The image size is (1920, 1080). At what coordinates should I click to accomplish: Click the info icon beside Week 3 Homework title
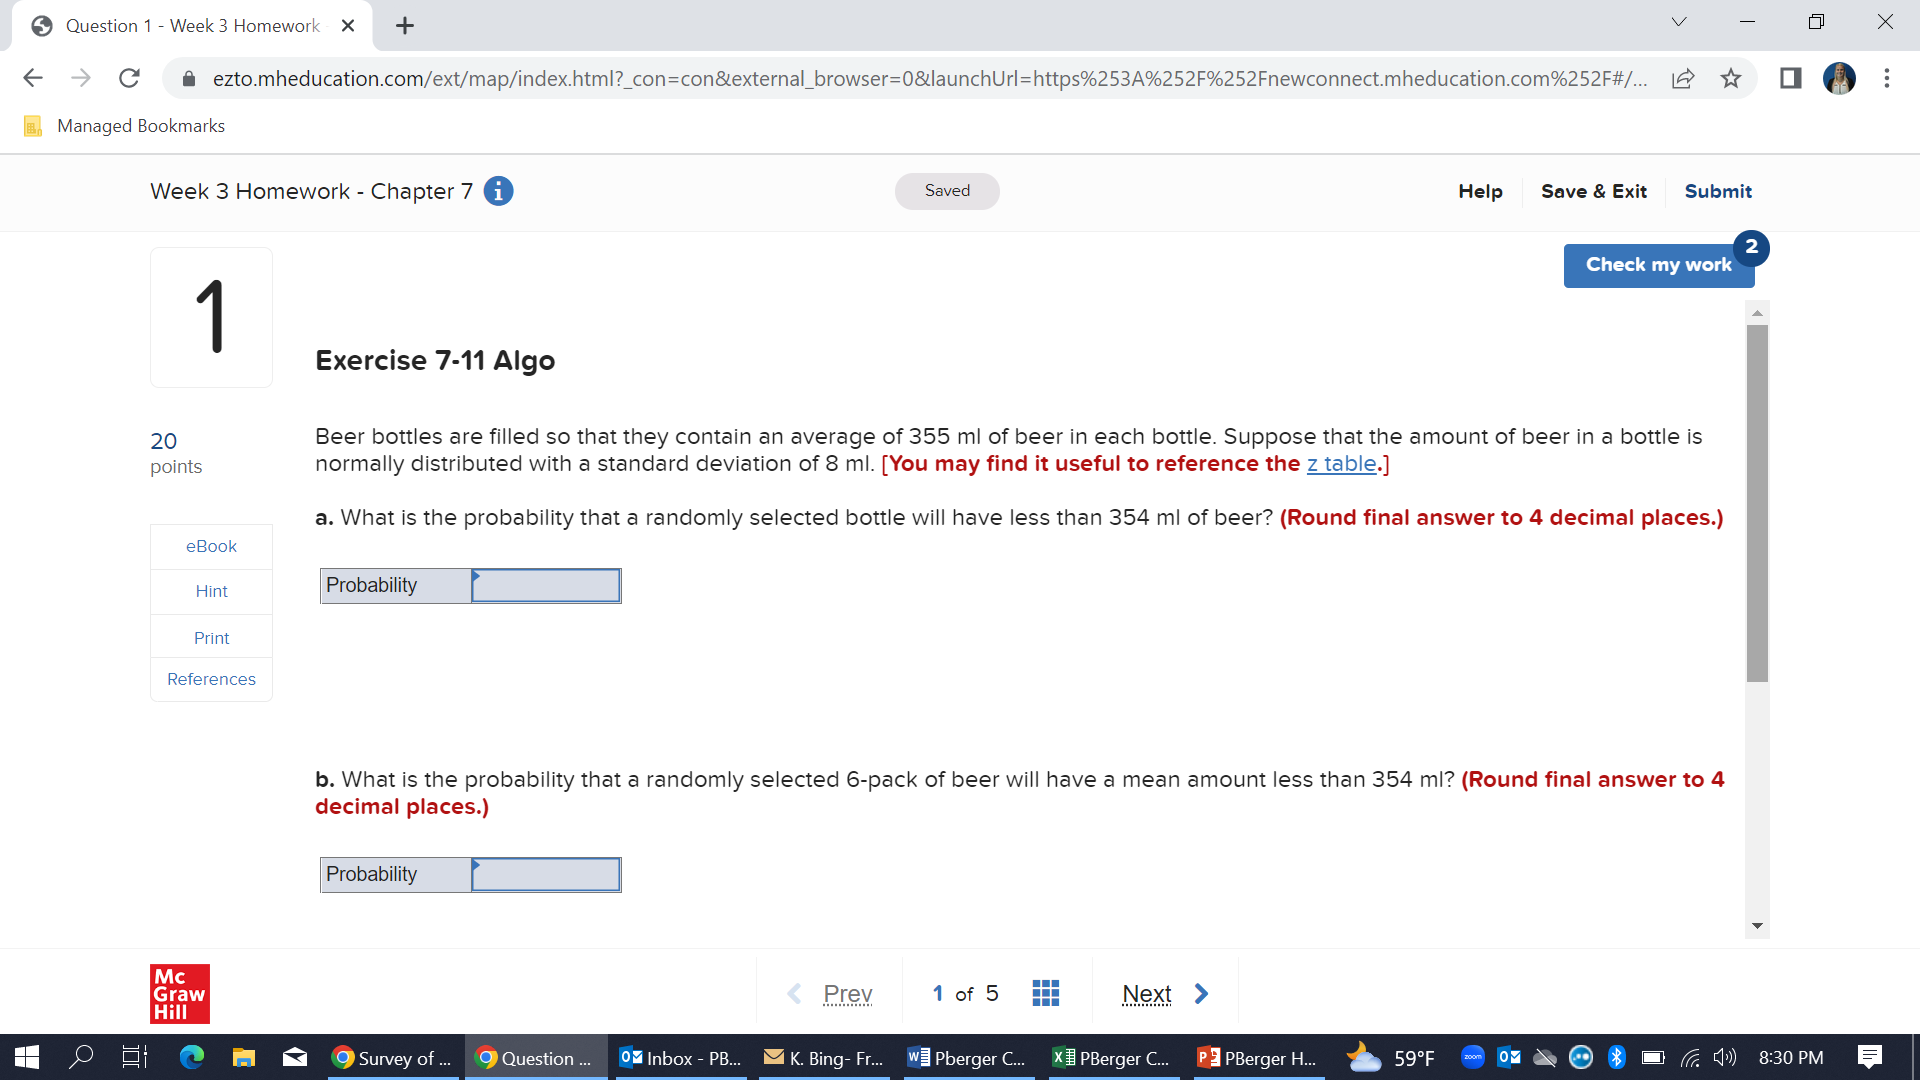point(498,190)
